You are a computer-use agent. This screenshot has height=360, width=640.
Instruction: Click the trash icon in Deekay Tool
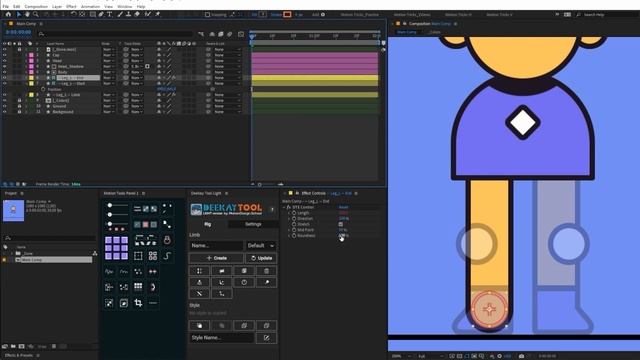[266, 271]
